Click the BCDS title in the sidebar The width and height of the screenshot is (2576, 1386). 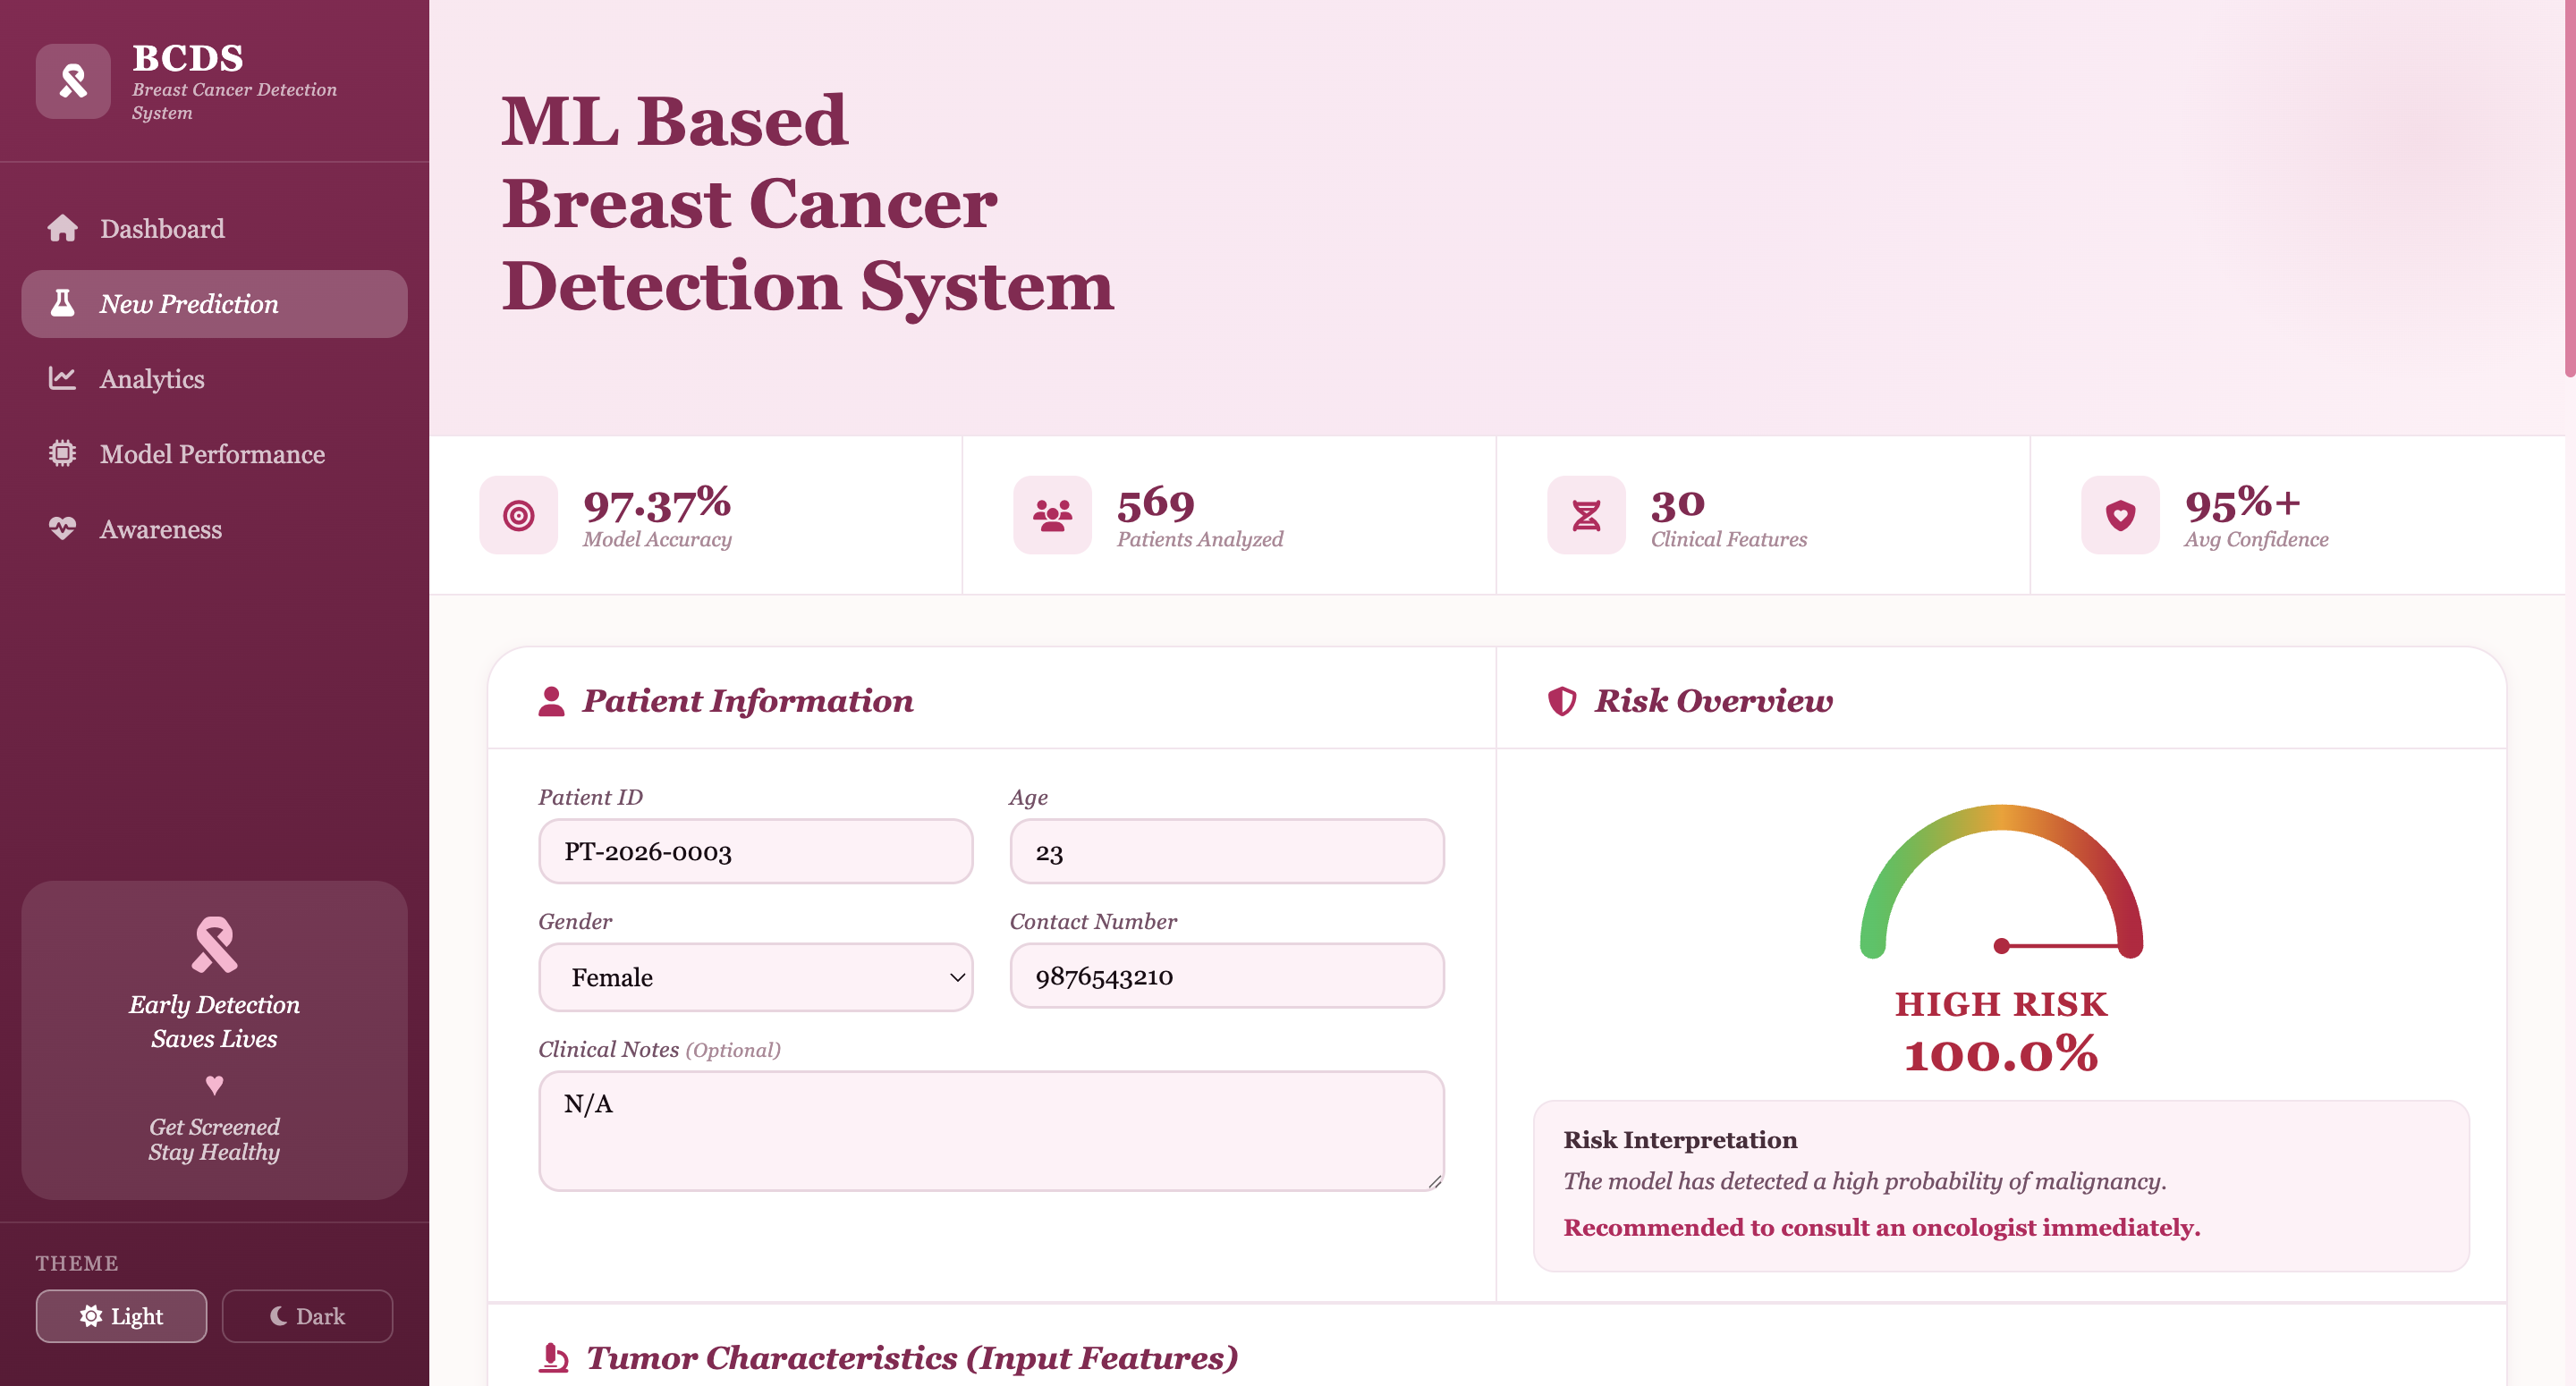(x=187, y=58)
